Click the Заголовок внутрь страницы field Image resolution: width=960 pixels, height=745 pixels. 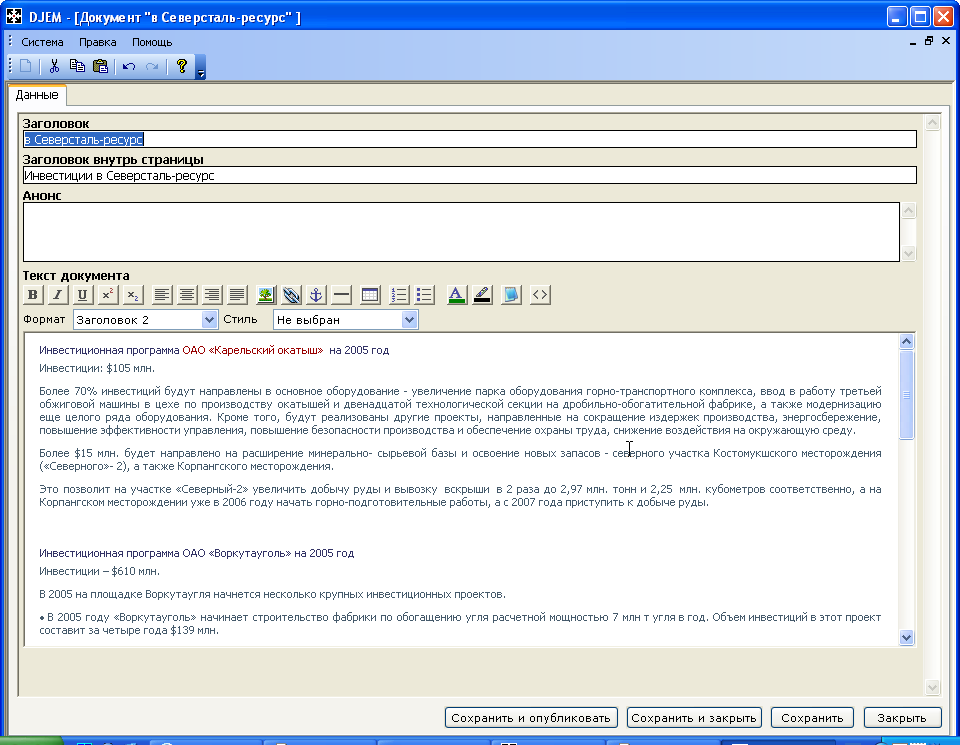point(470,176)
